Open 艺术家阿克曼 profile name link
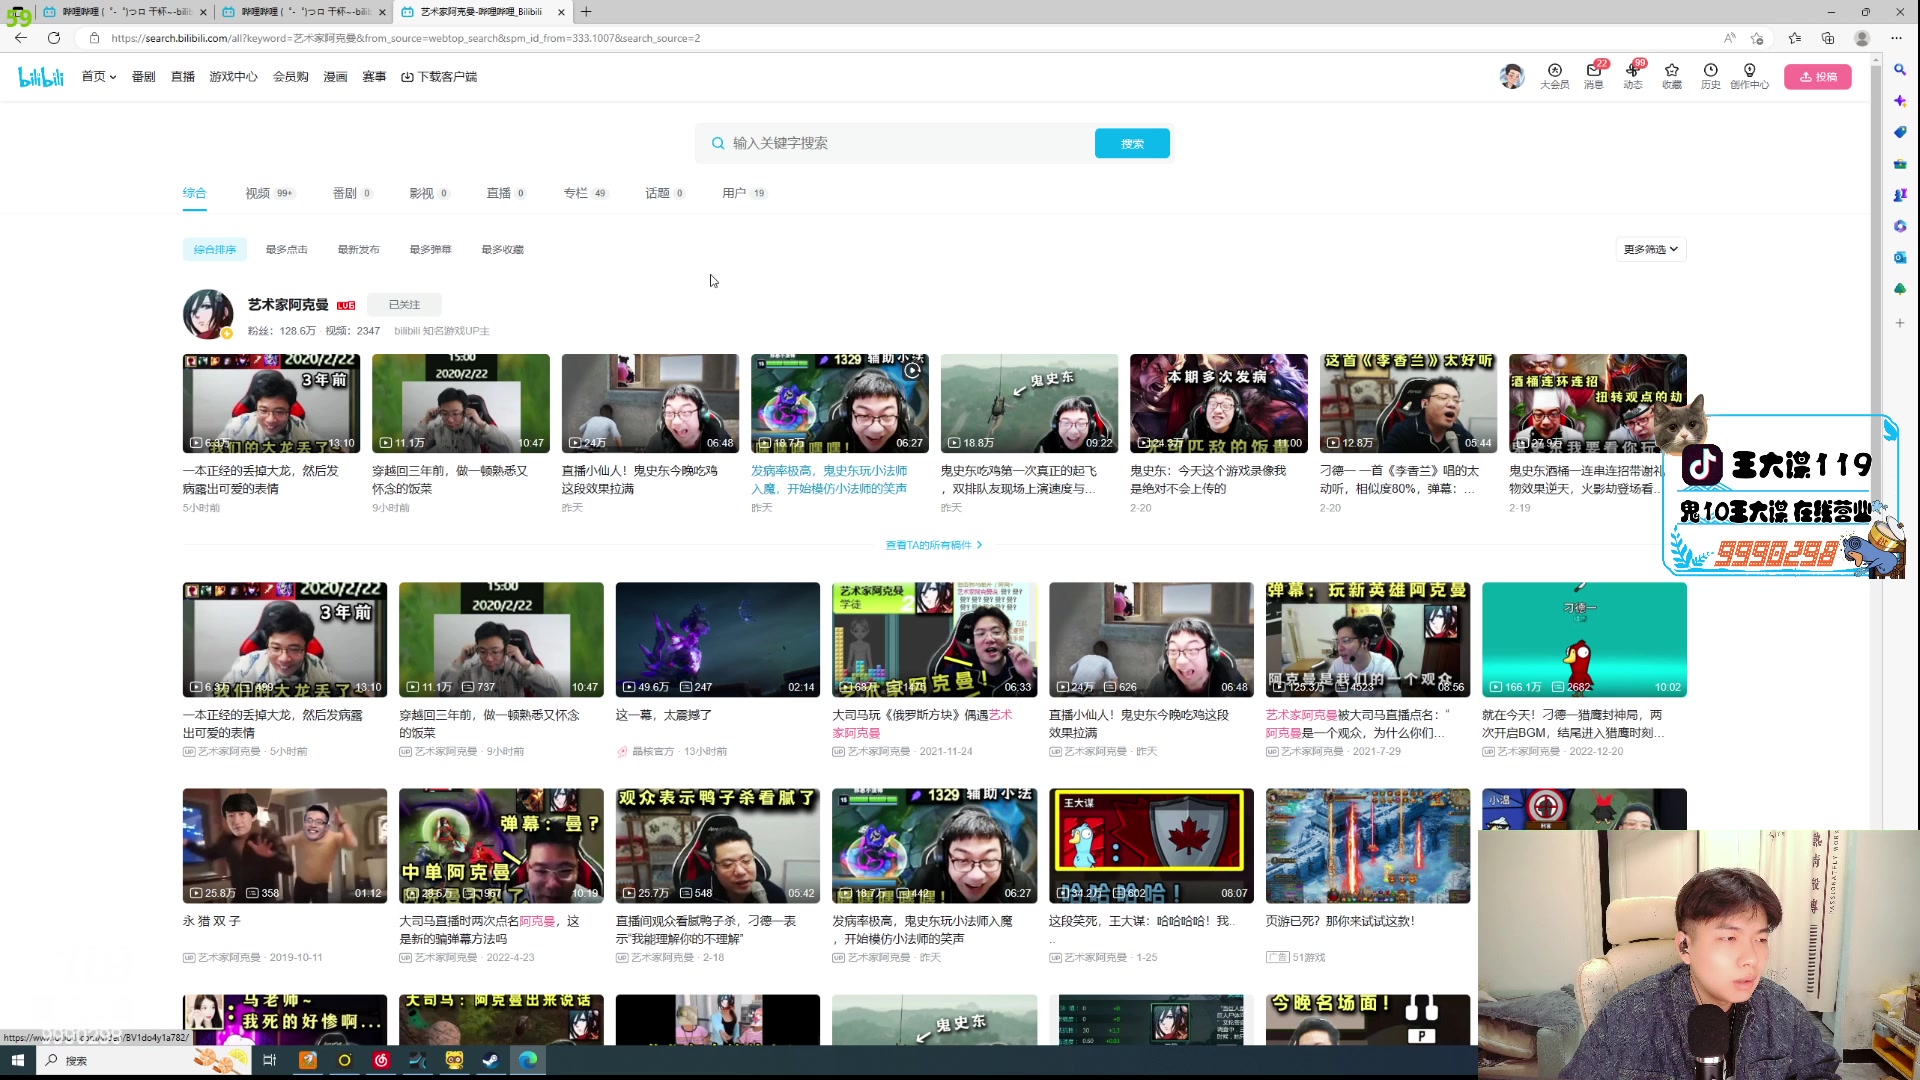The width and height of the screenshot is (1920, 1080). coord(288,305)
